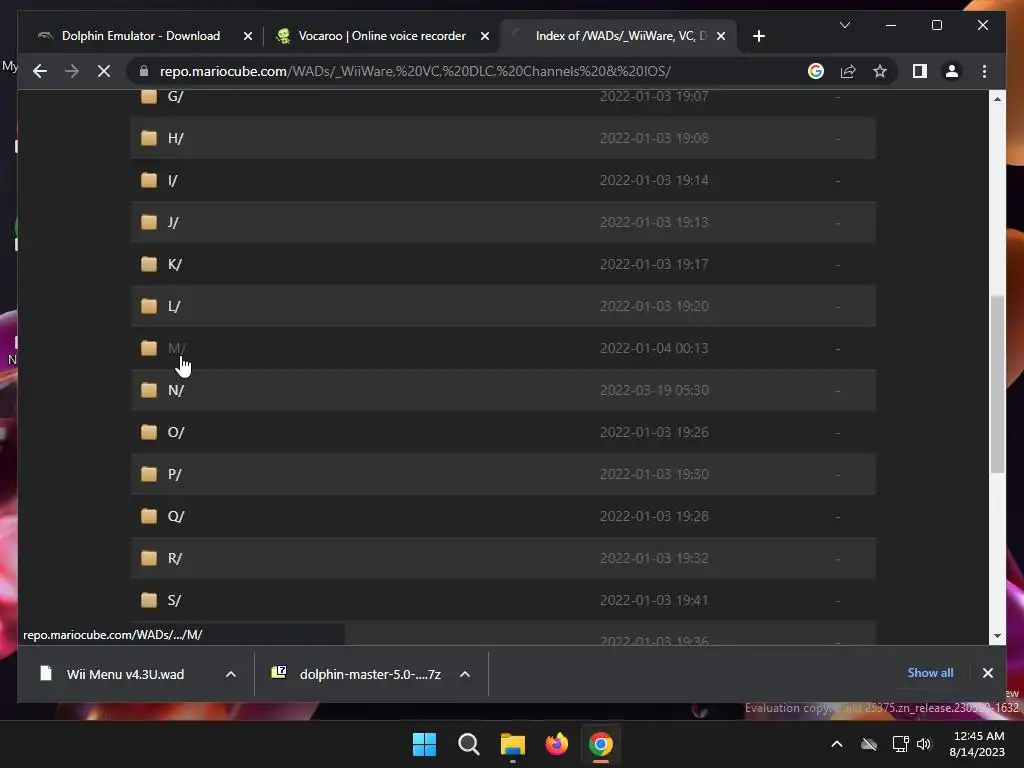Open Chrome's three-dot menu
1024x768 pixels.
[x=984, y=71]
